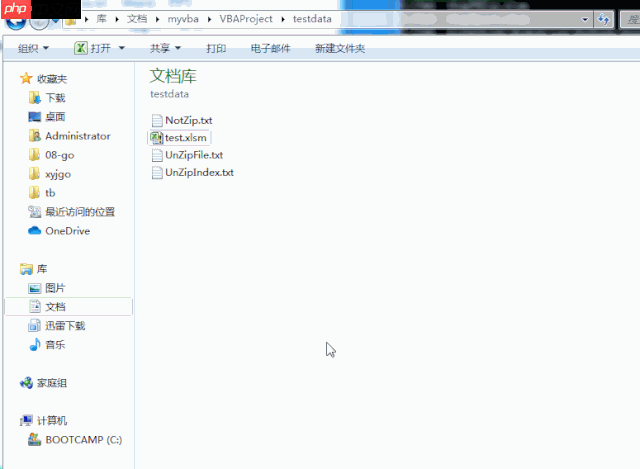Click the OneDrive cloud icon
640x469 pixels.
(x=34, y=231)
